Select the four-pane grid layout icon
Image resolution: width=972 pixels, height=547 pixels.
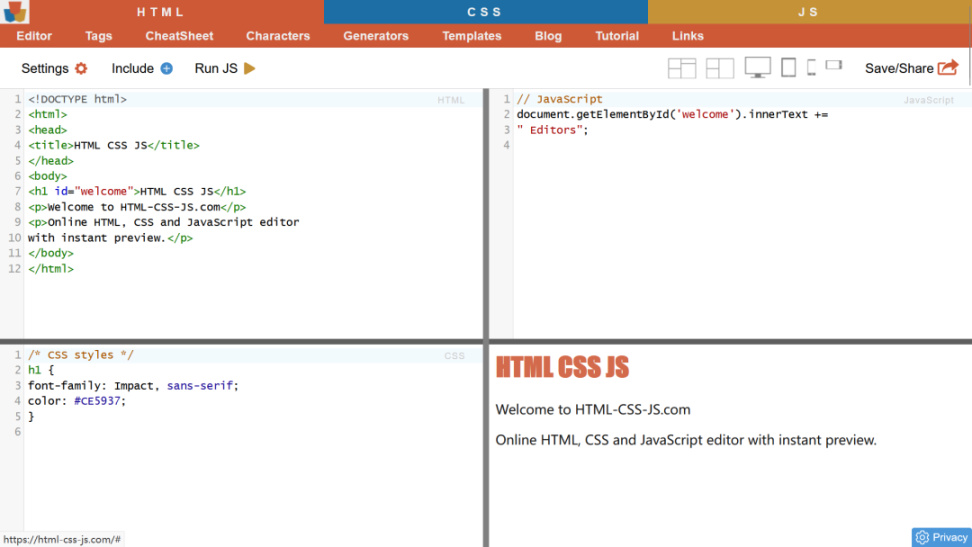[682, 68]
